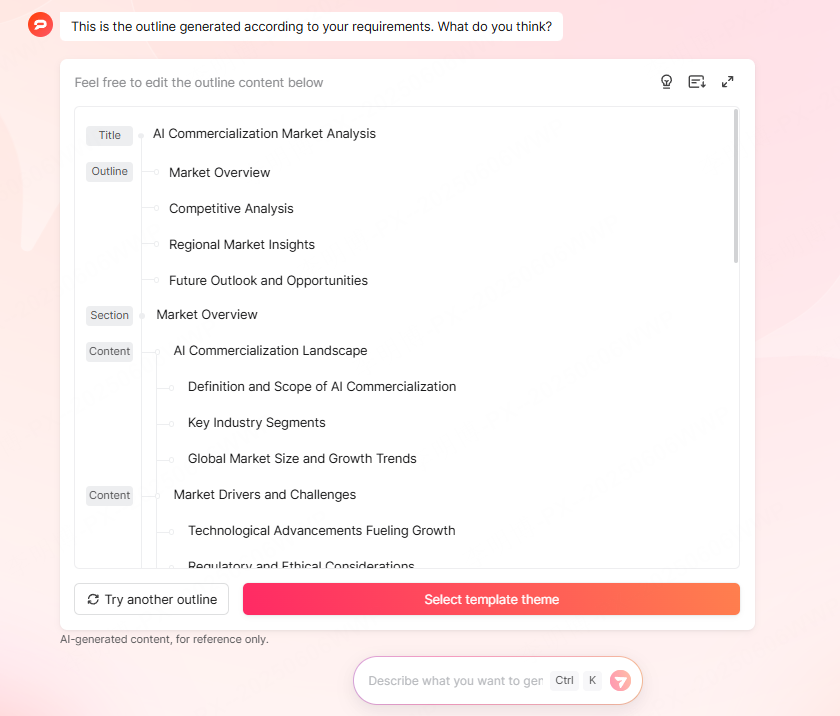
Task: Click the refresh icon in Try another outline
Action: (x=93, y=600)
